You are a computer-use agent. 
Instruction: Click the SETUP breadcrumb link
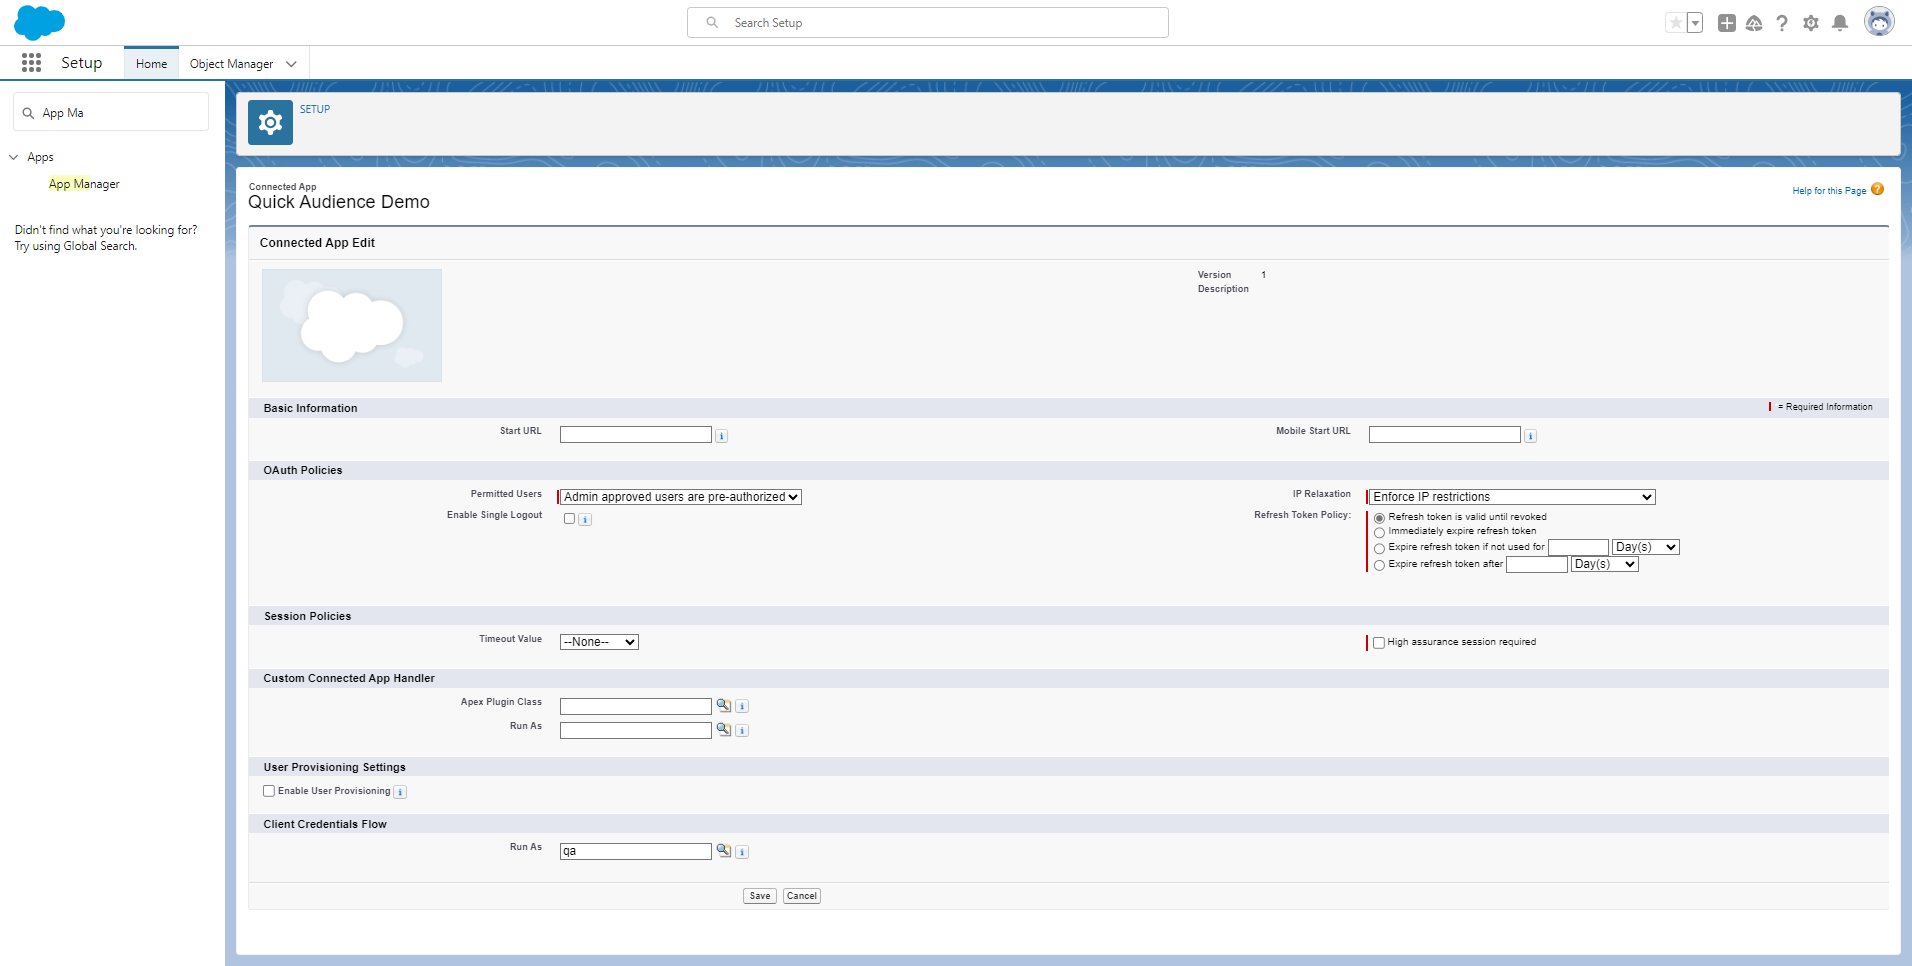(315, 109)
